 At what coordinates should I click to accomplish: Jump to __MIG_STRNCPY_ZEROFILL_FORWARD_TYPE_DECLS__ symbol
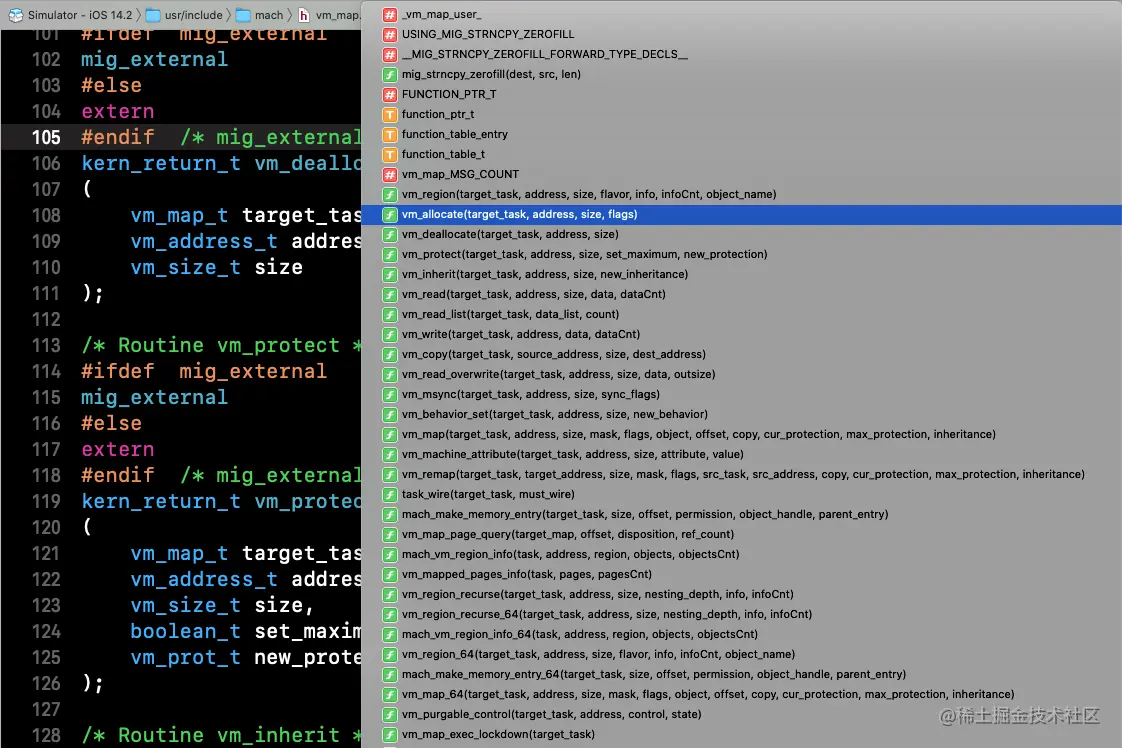coord(545,54)
